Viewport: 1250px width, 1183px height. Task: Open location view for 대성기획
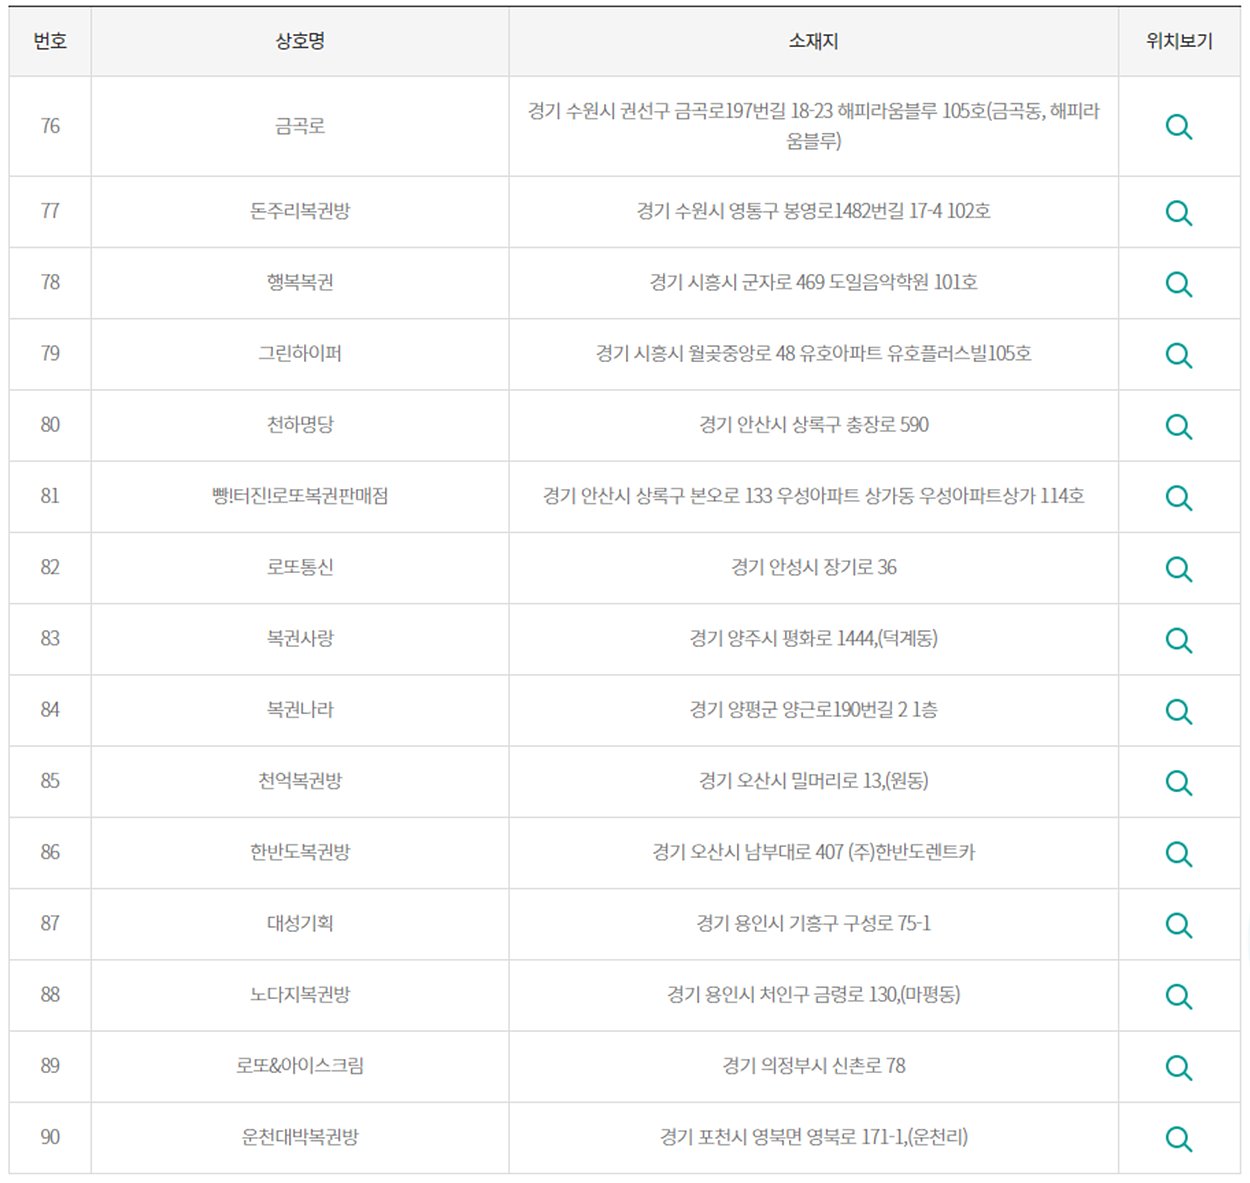pos(1179,925)
